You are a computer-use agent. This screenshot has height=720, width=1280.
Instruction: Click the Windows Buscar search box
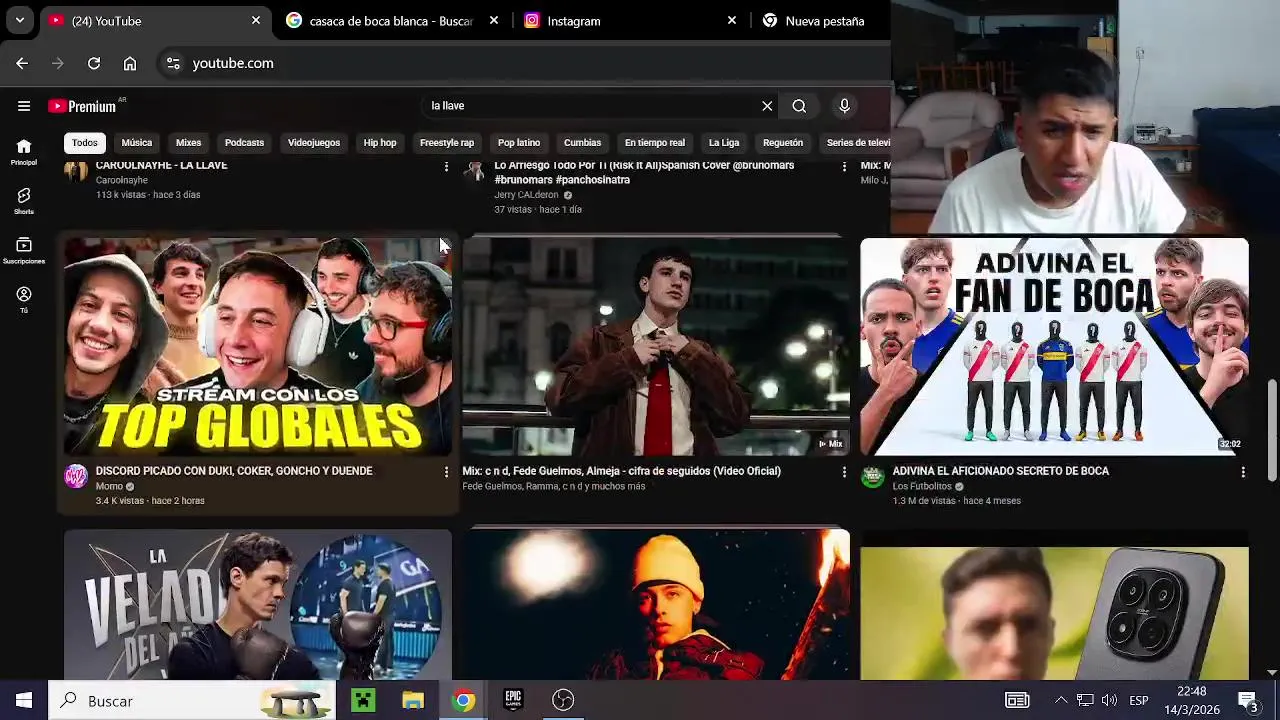coord(192,700)
